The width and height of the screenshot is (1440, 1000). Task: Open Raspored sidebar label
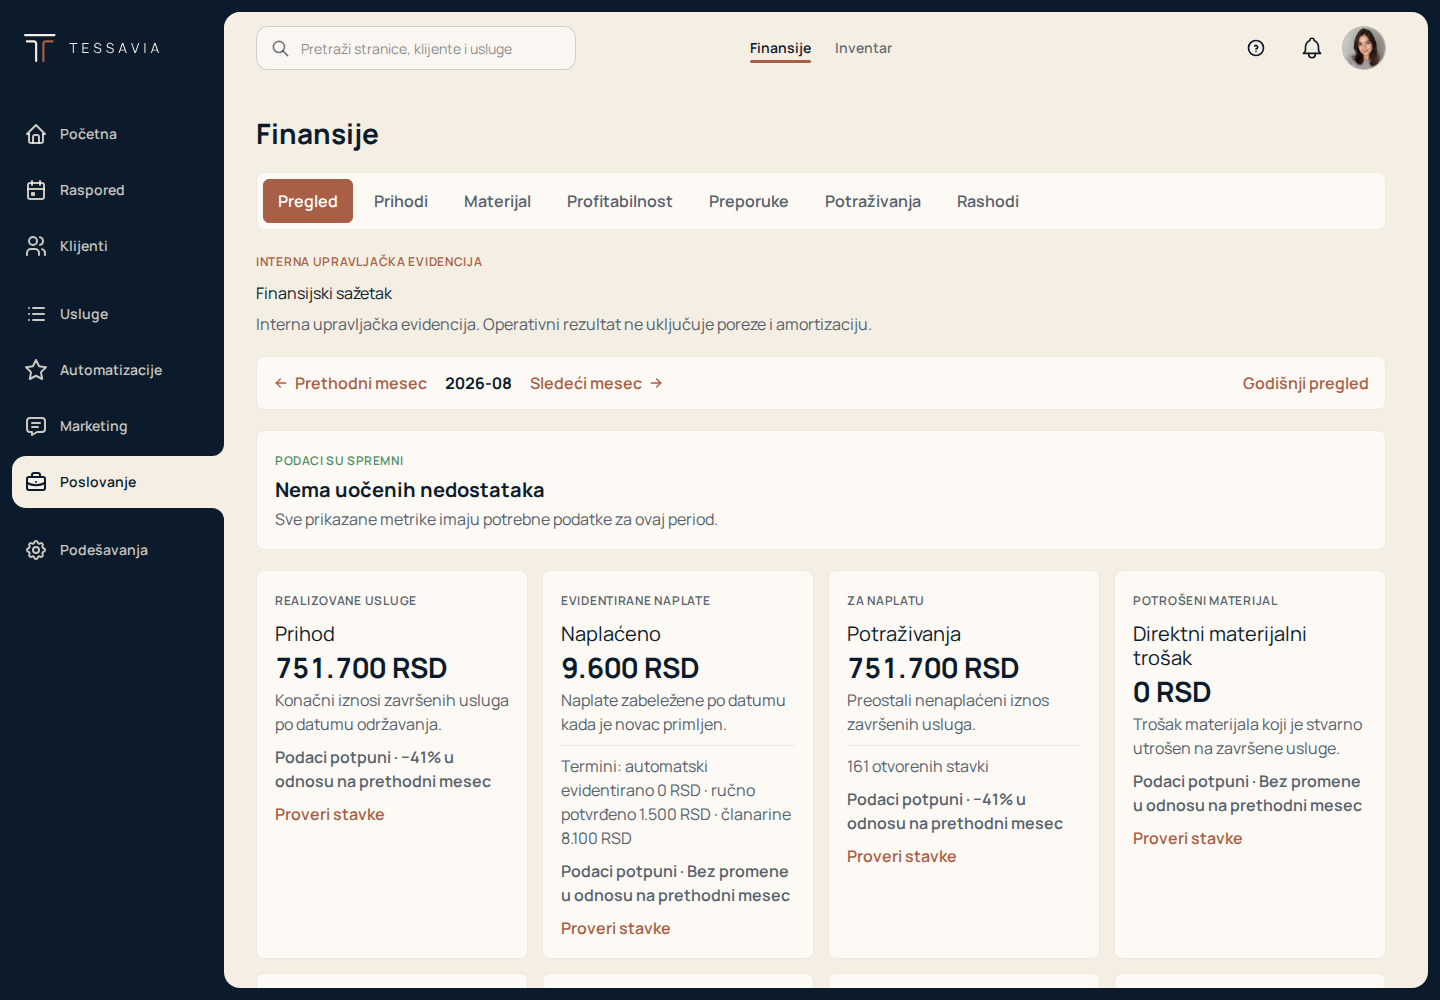click(92, 190)
